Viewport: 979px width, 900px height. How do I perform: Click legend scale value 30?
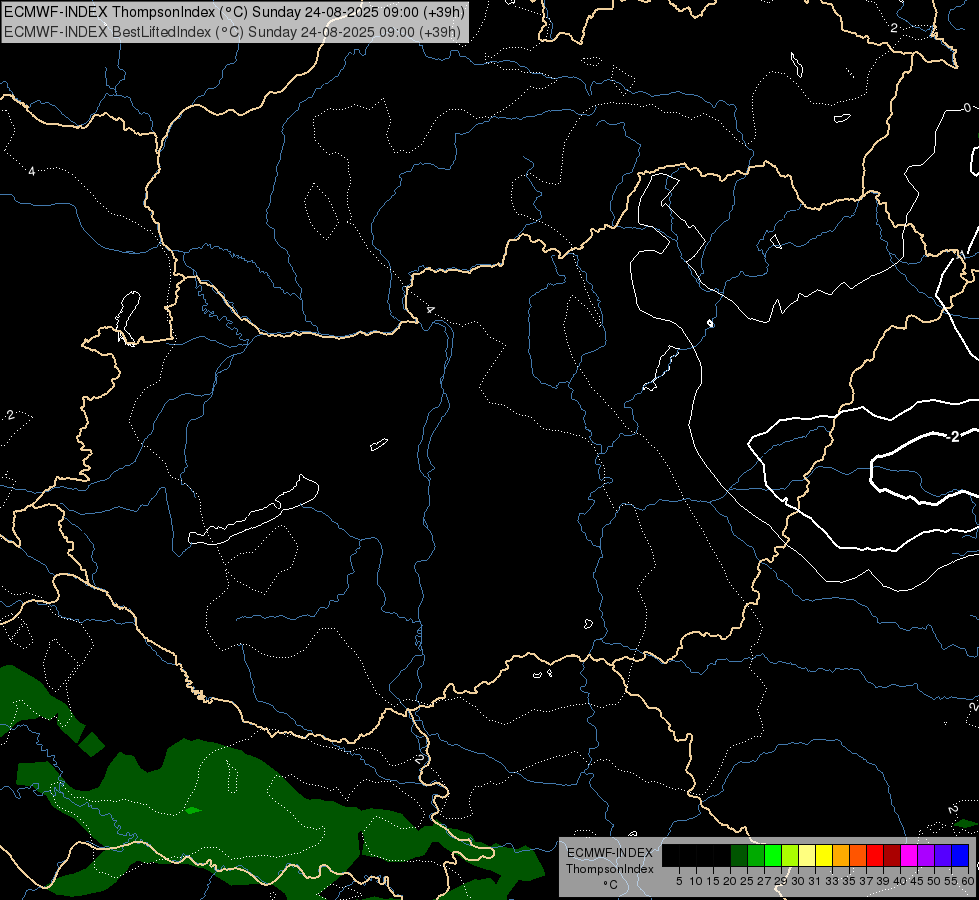tap(798, 881)
